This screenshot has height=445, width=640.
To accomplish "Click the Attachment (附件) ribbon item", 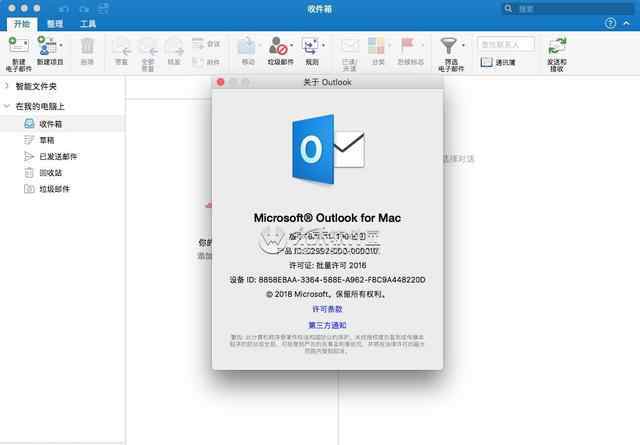I will (206, 62).
